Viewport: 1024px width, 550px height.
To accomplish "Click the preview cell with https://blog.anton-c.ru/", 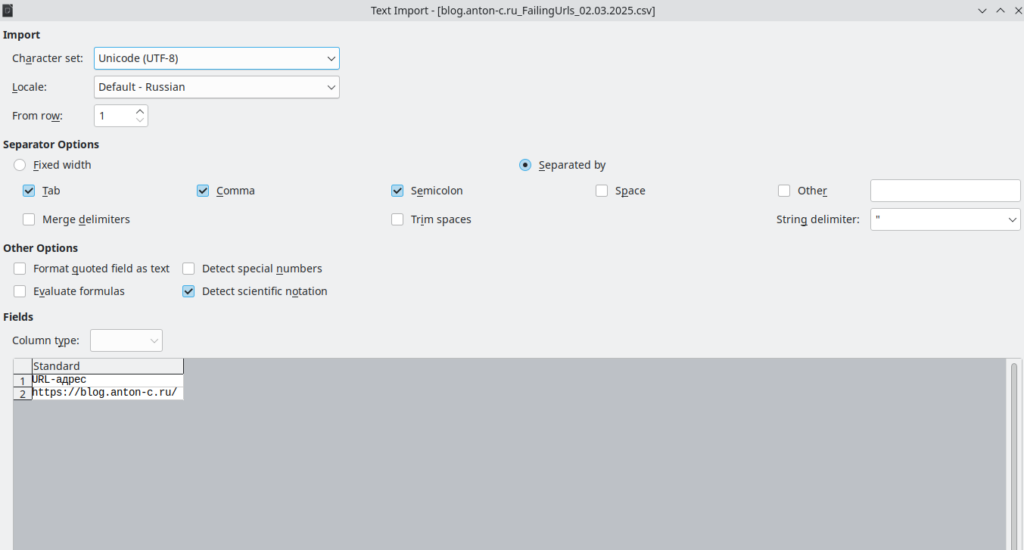I will pos(107,393).
